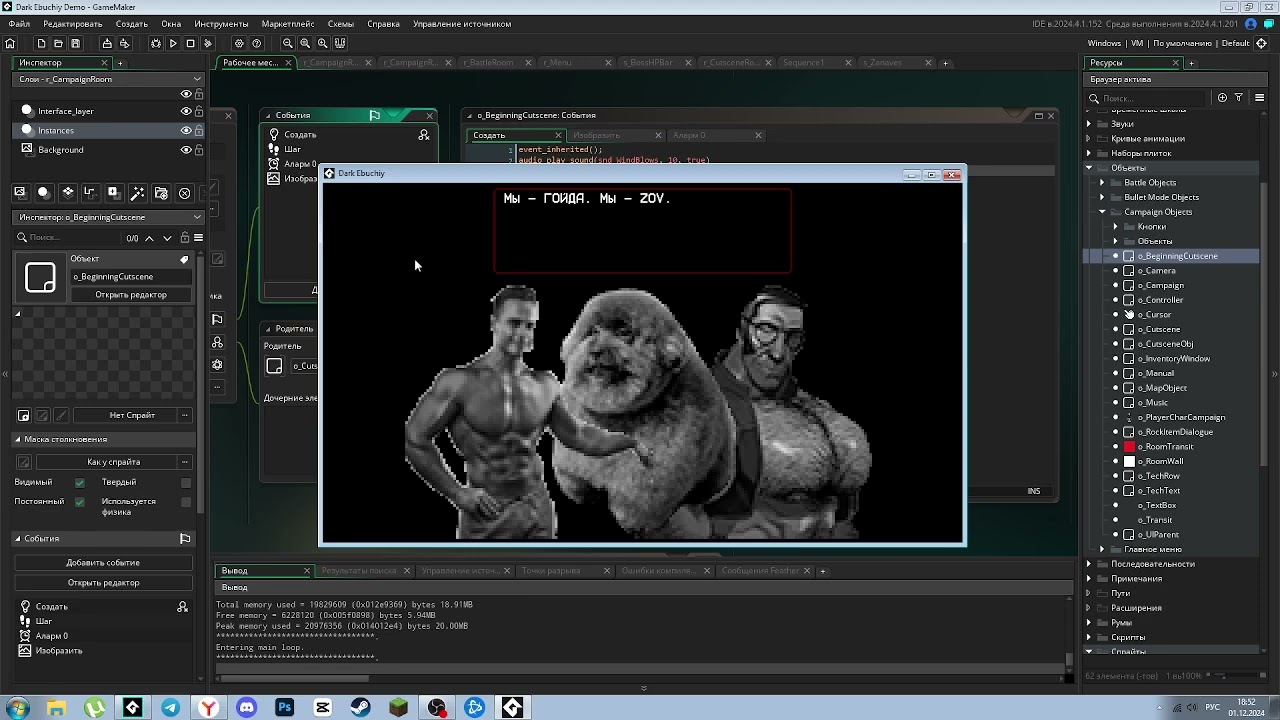Collapse the Маска столкновения section
The image size is (1280, 720).
pos(17,439)
